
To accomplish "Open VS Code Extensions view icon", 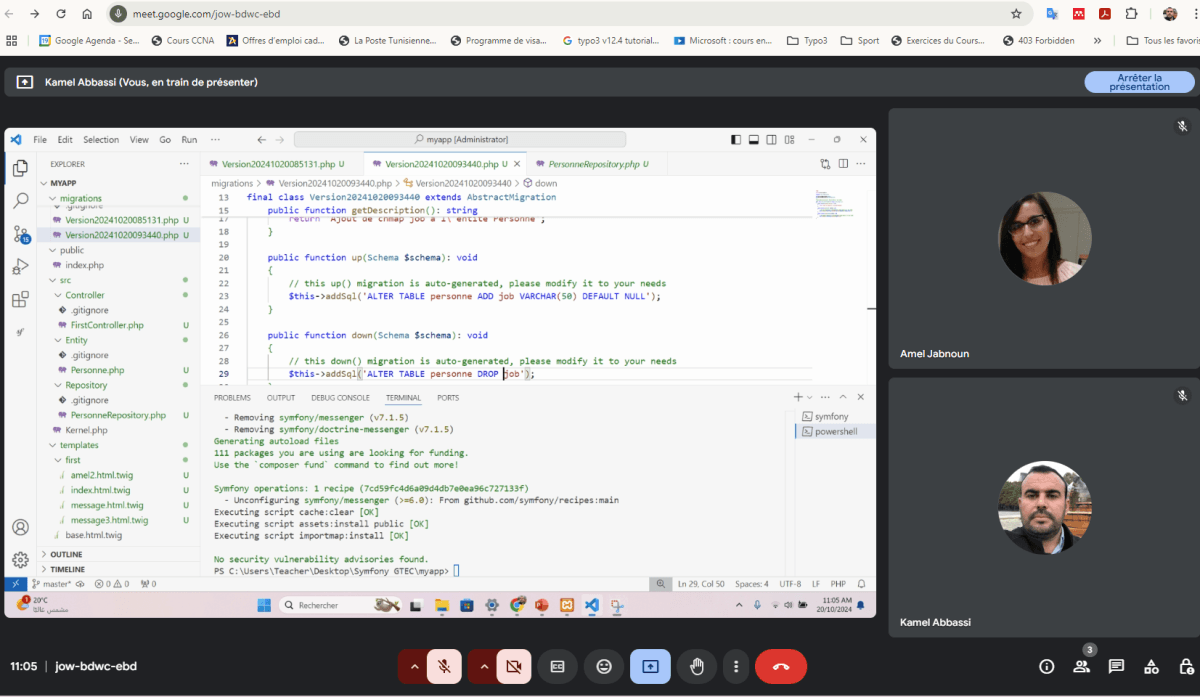I will click(x=20, y=299).
